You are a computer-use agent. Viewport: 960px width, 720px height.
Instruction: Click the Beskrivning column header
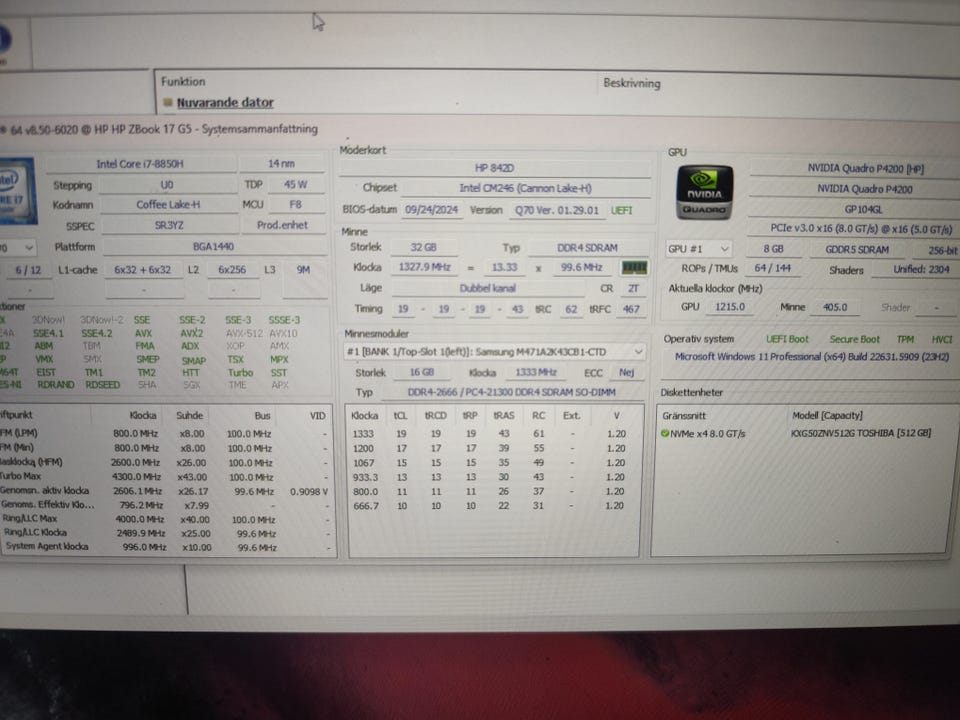pos(632,83)
